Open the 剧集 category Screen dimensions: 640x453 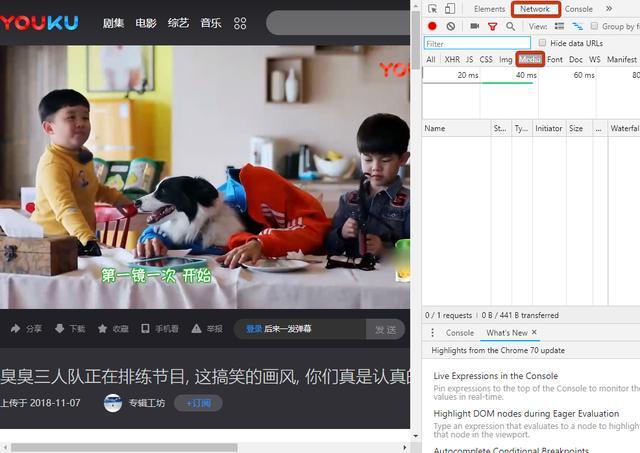113,23
